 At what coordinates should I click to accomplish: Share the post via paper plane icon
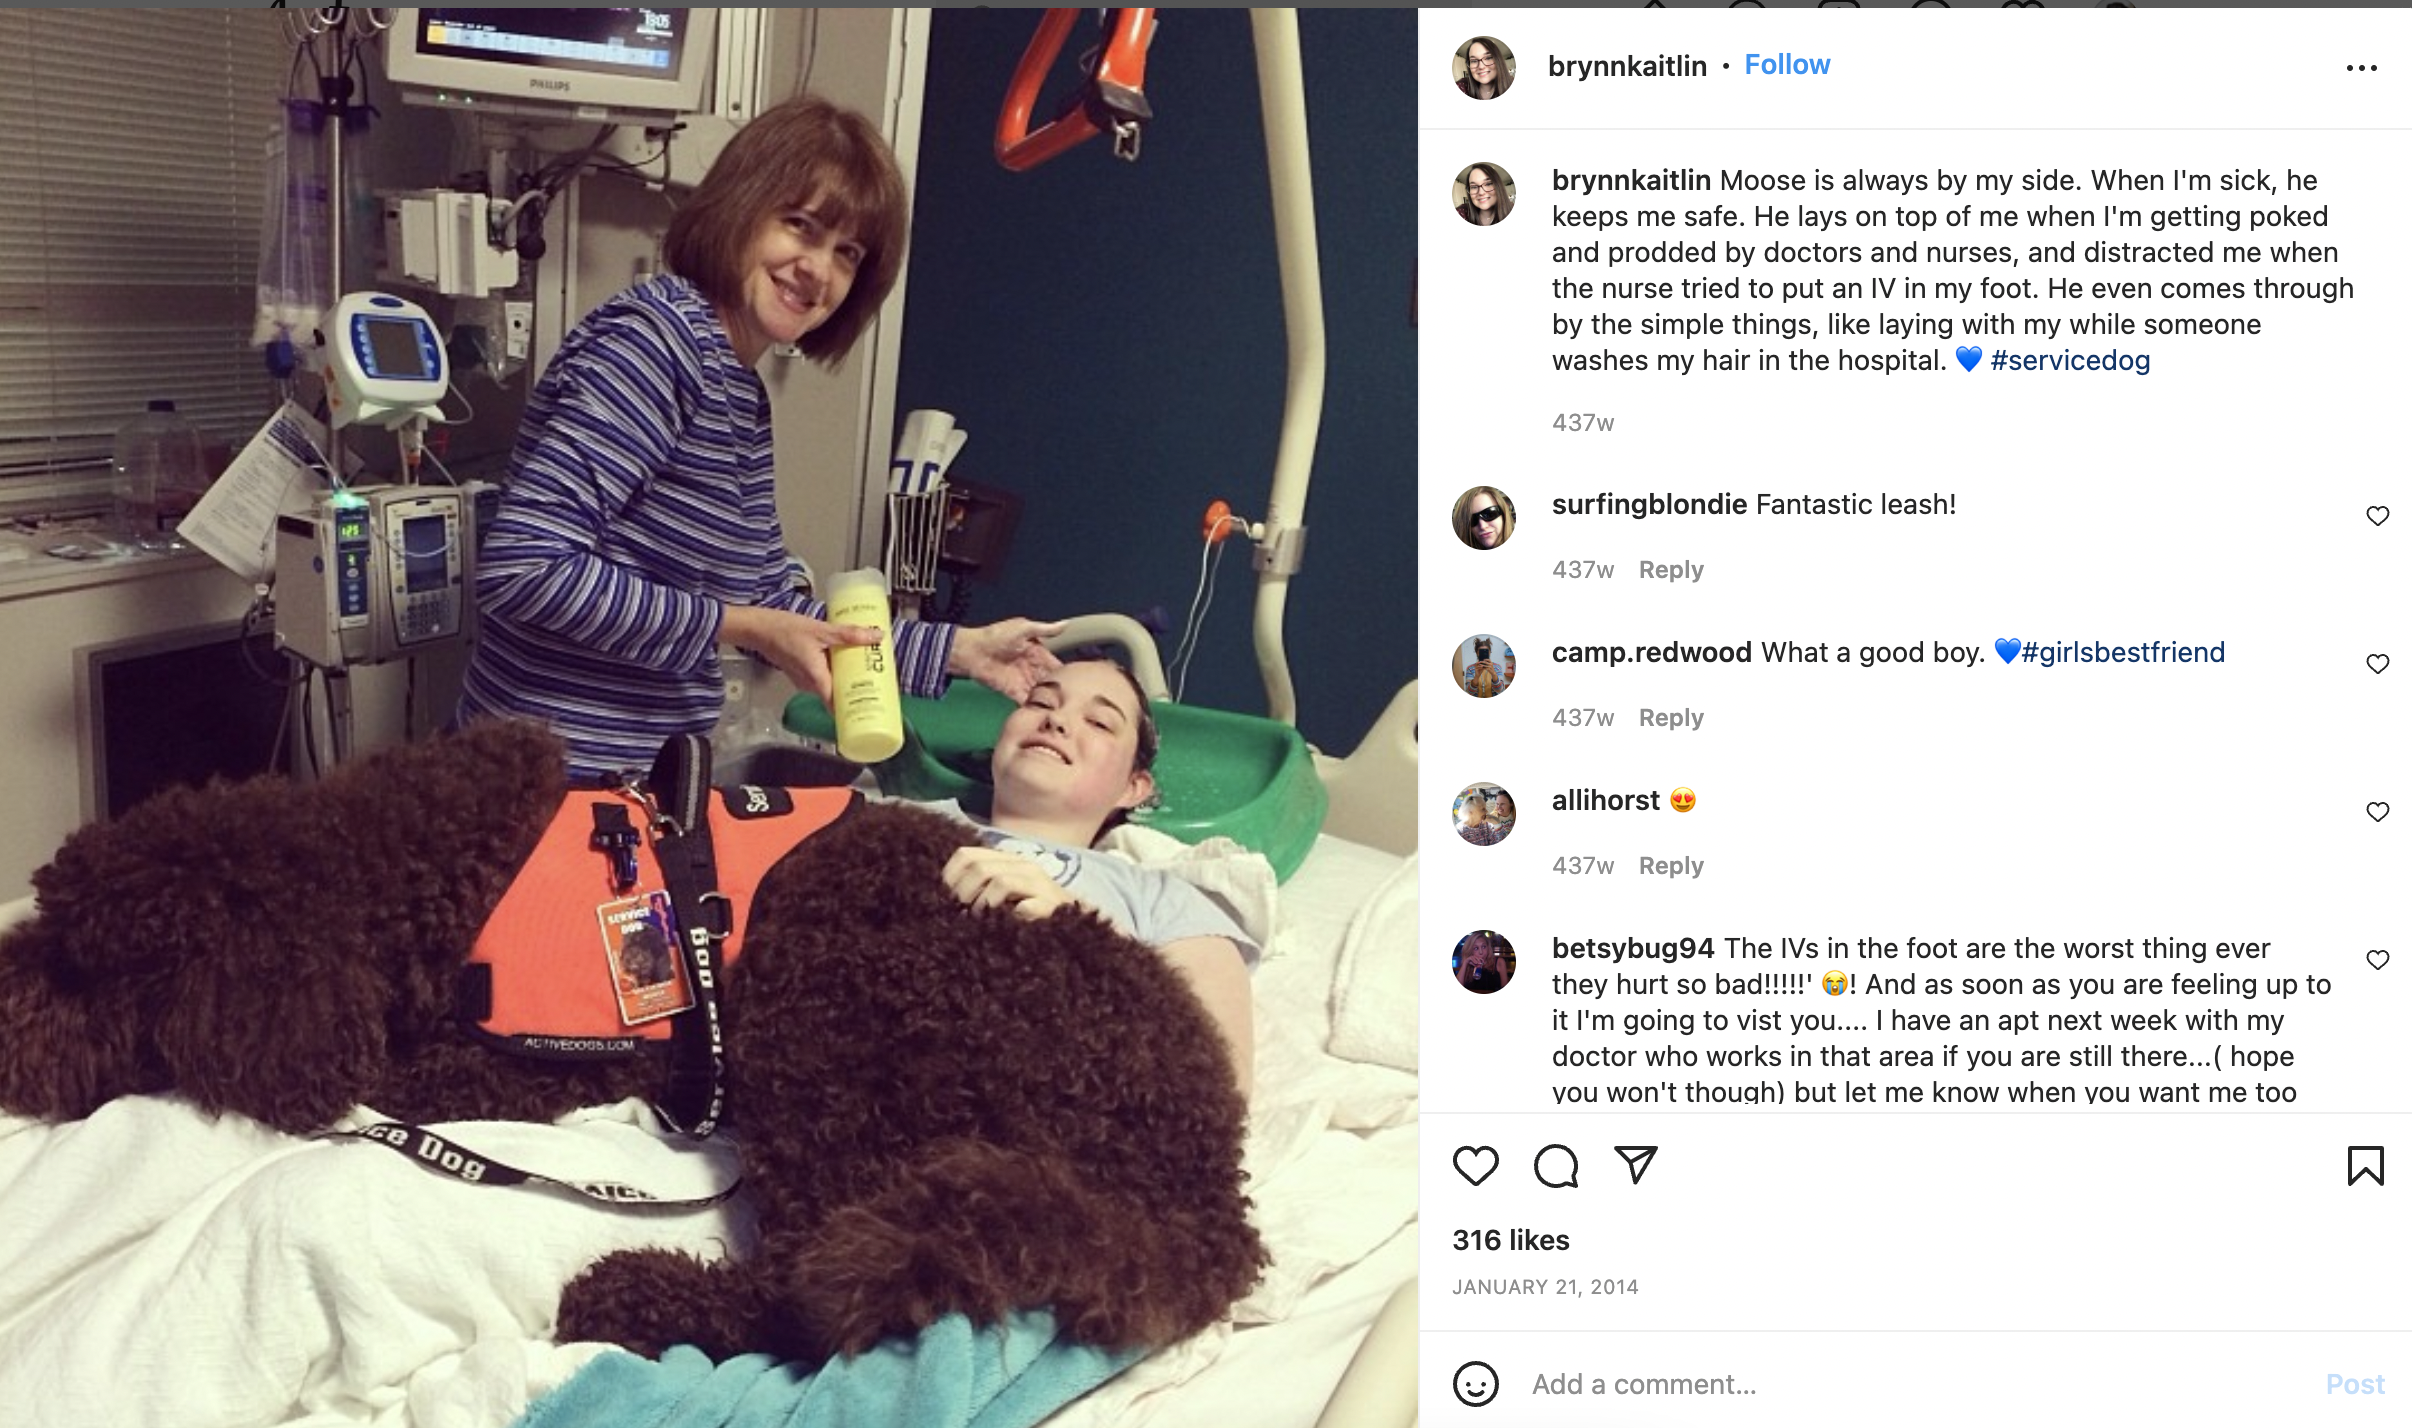pos(1636,1165)
